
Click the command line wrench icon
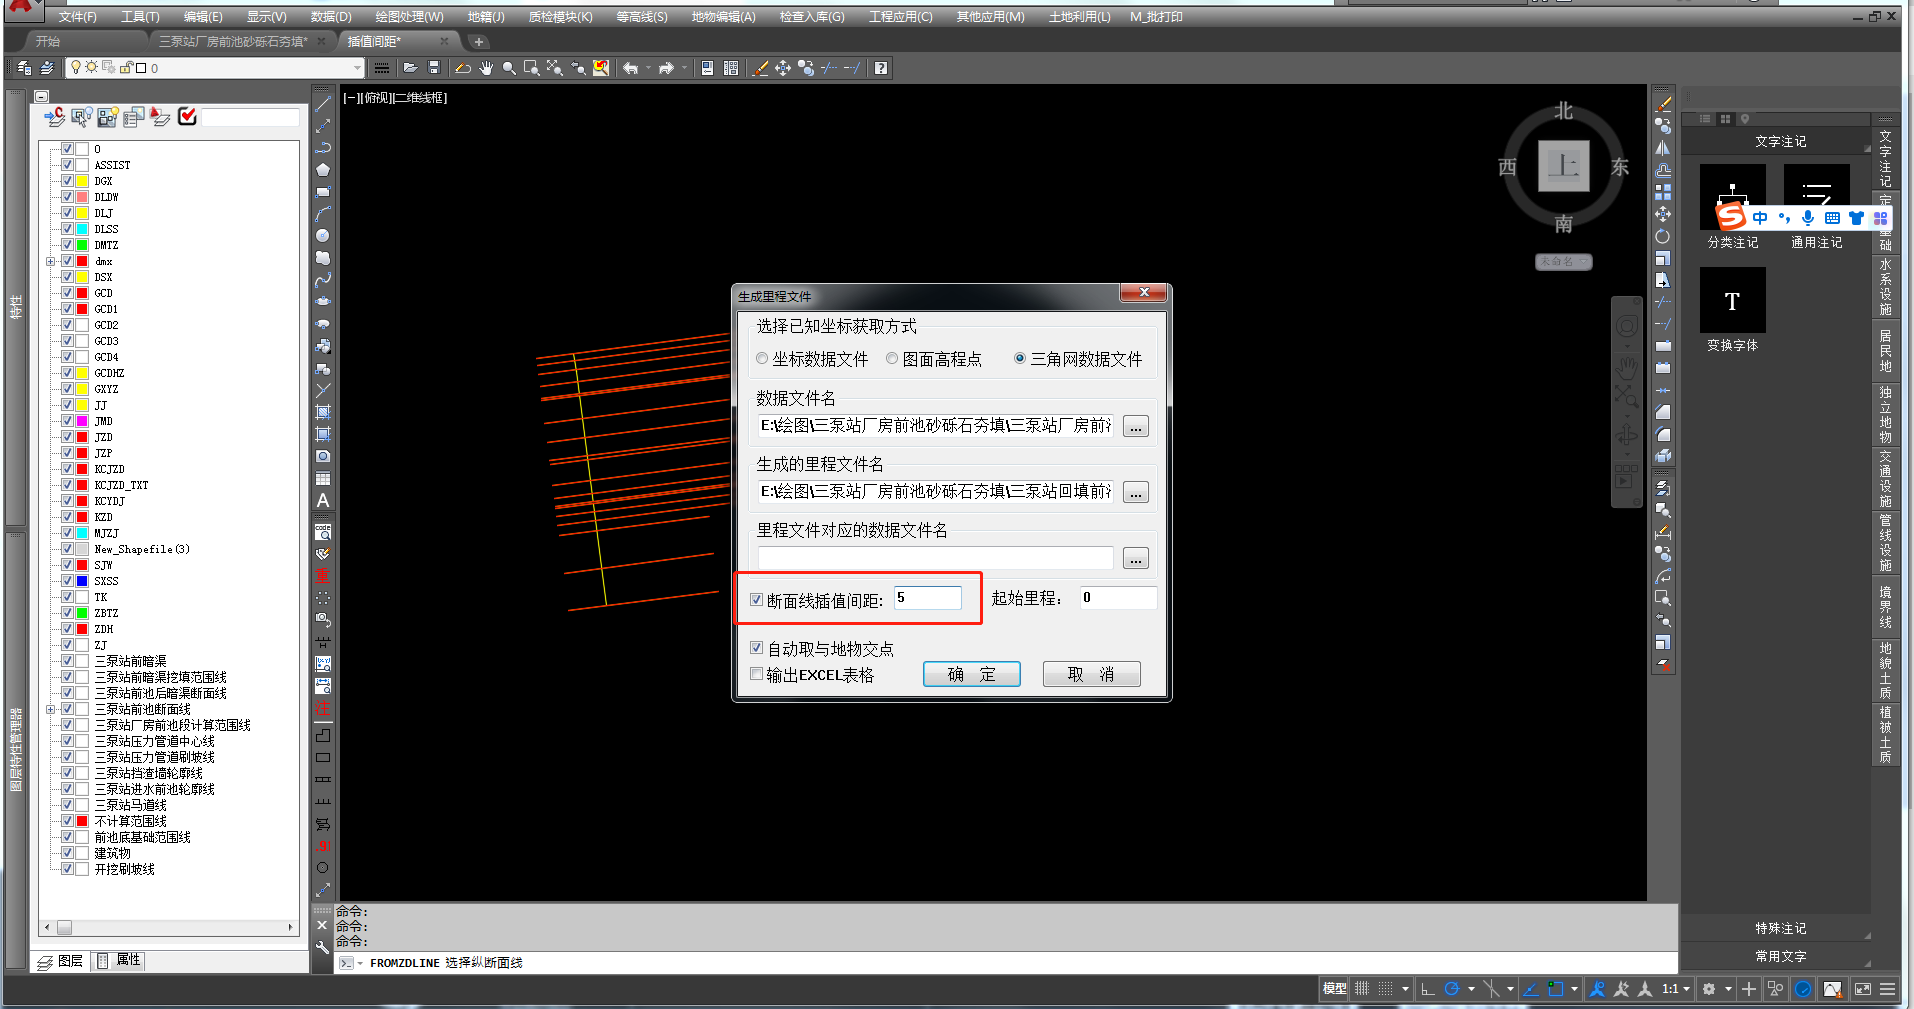coord(322,946)
